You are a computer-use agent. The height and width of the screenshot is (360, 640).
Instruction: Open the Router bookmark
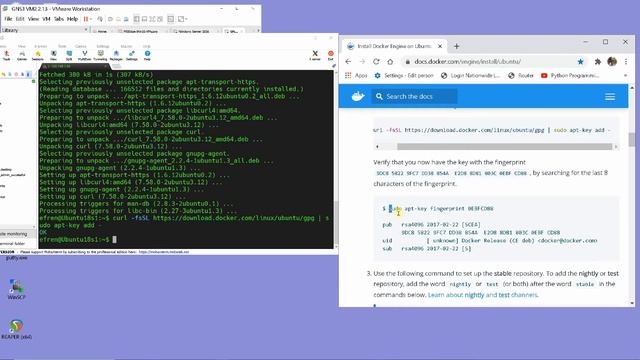click(x=521, y=76)
